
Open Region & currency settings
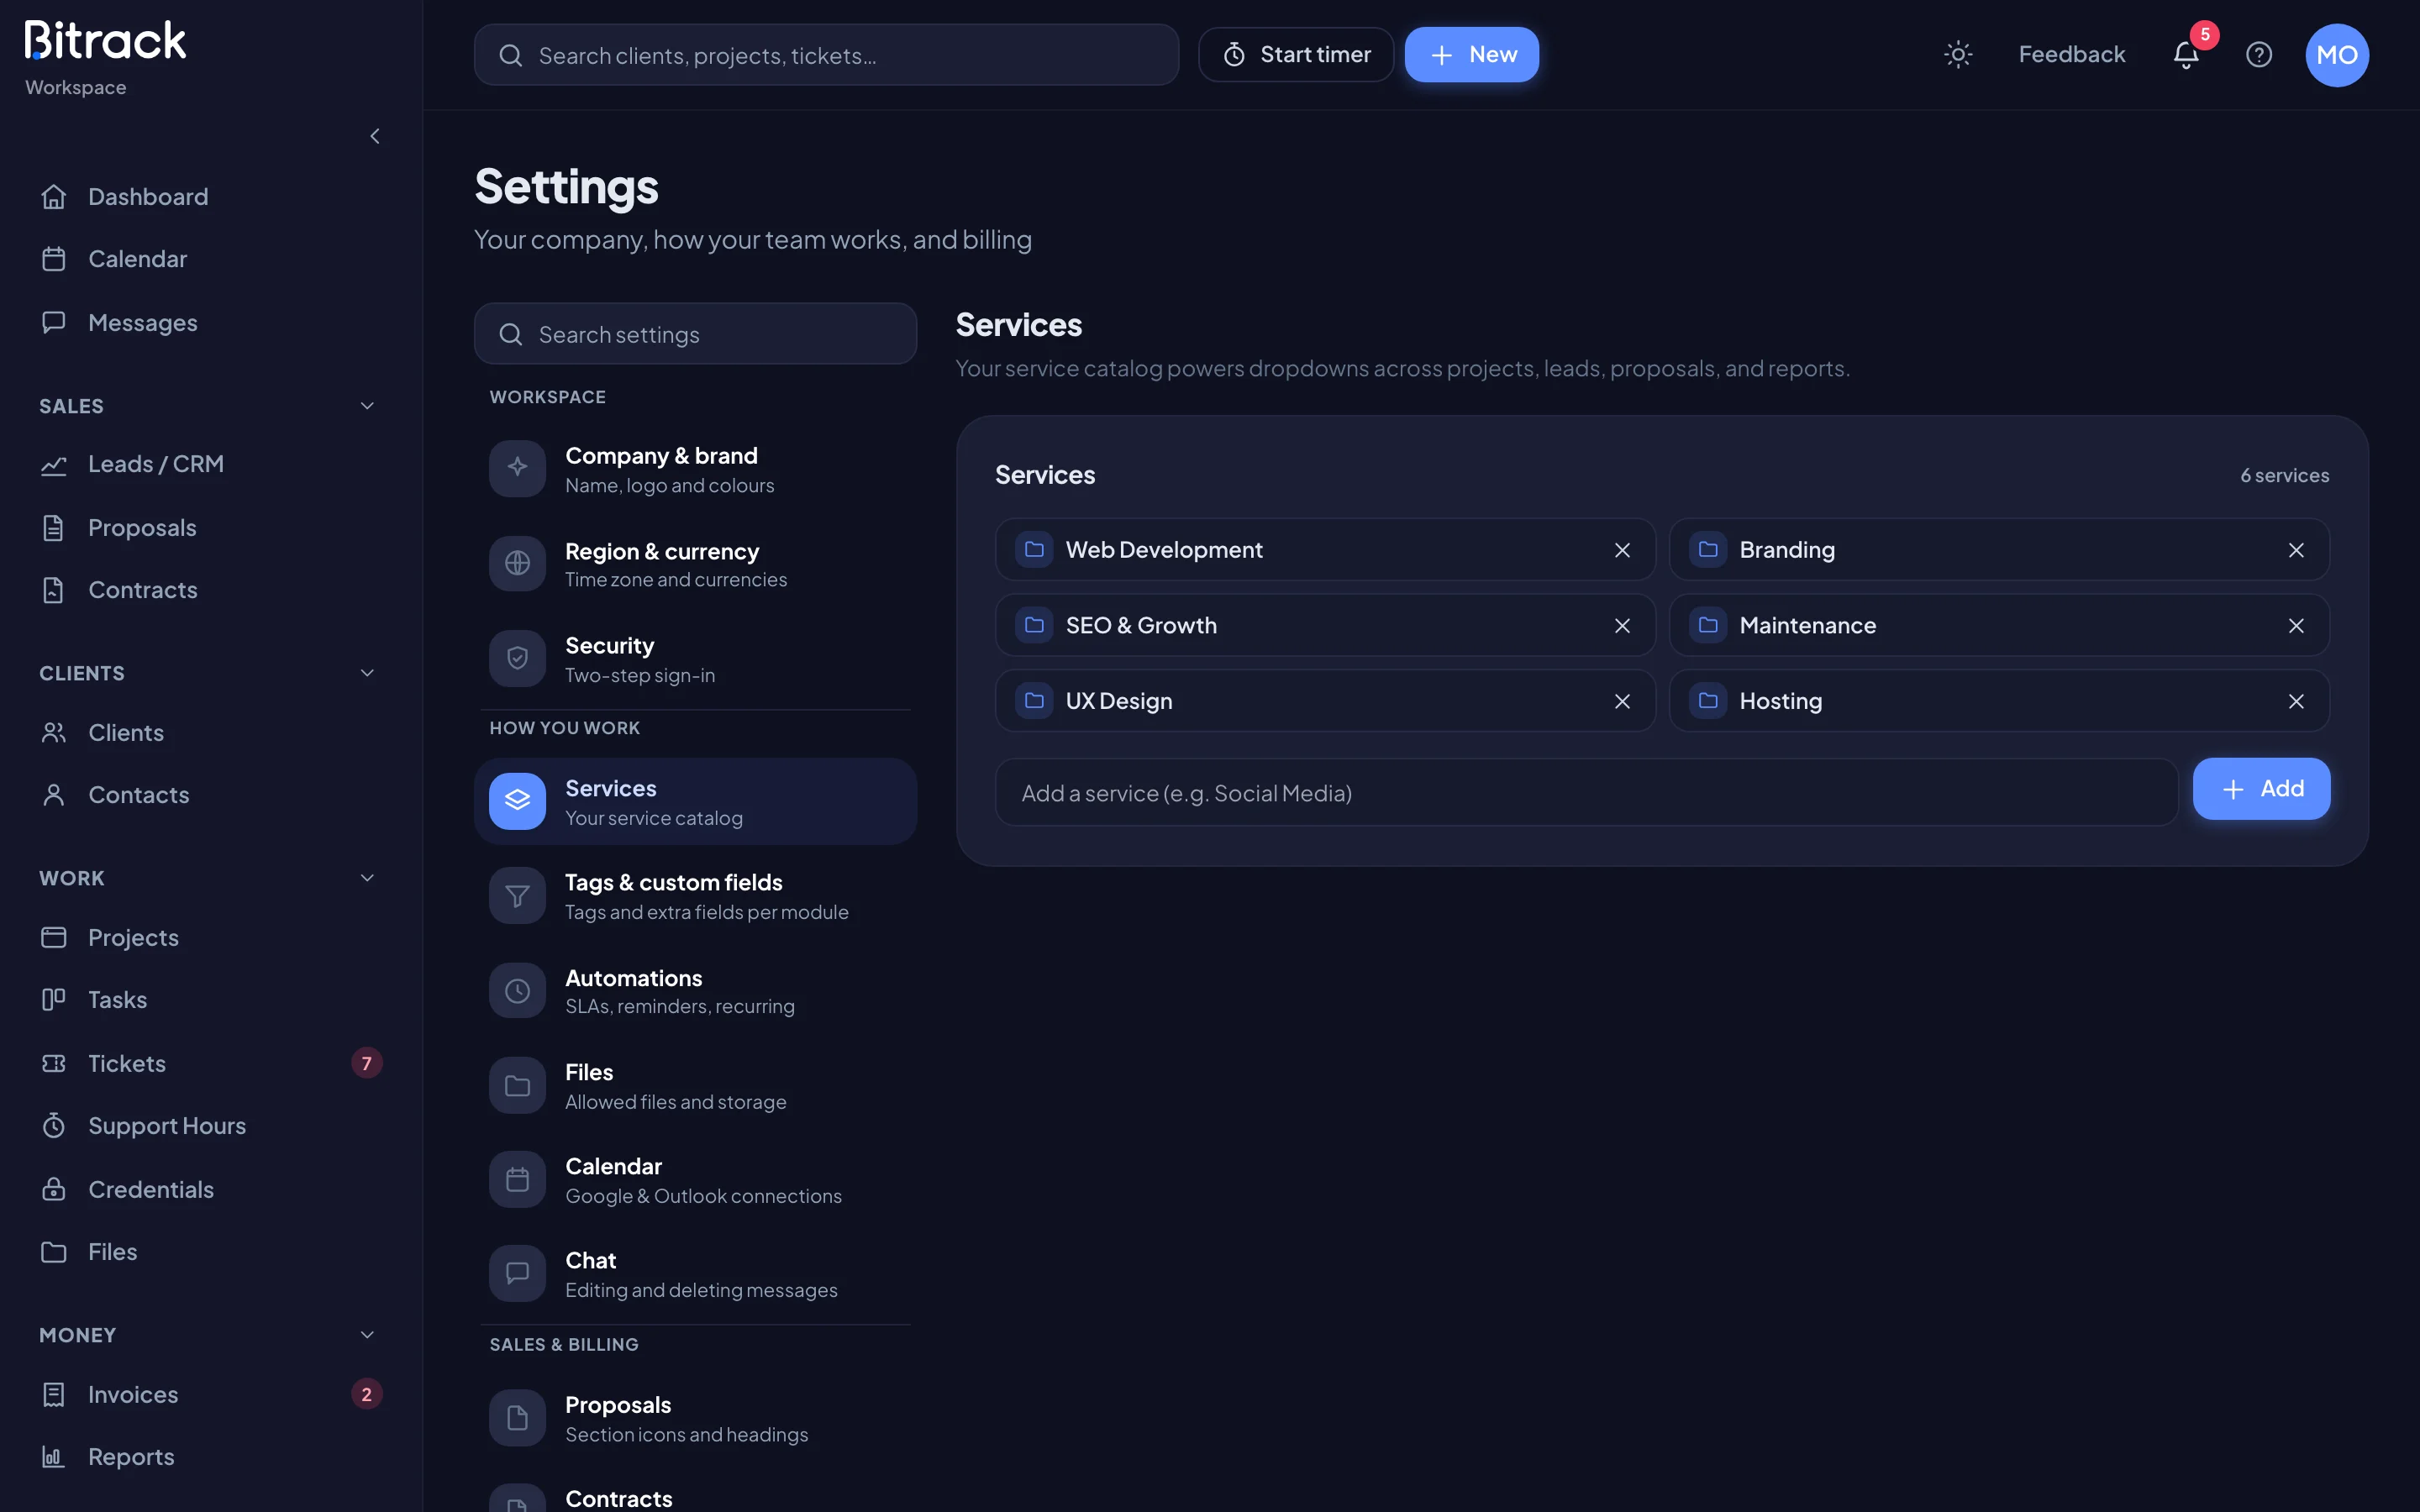click(695, 564)
